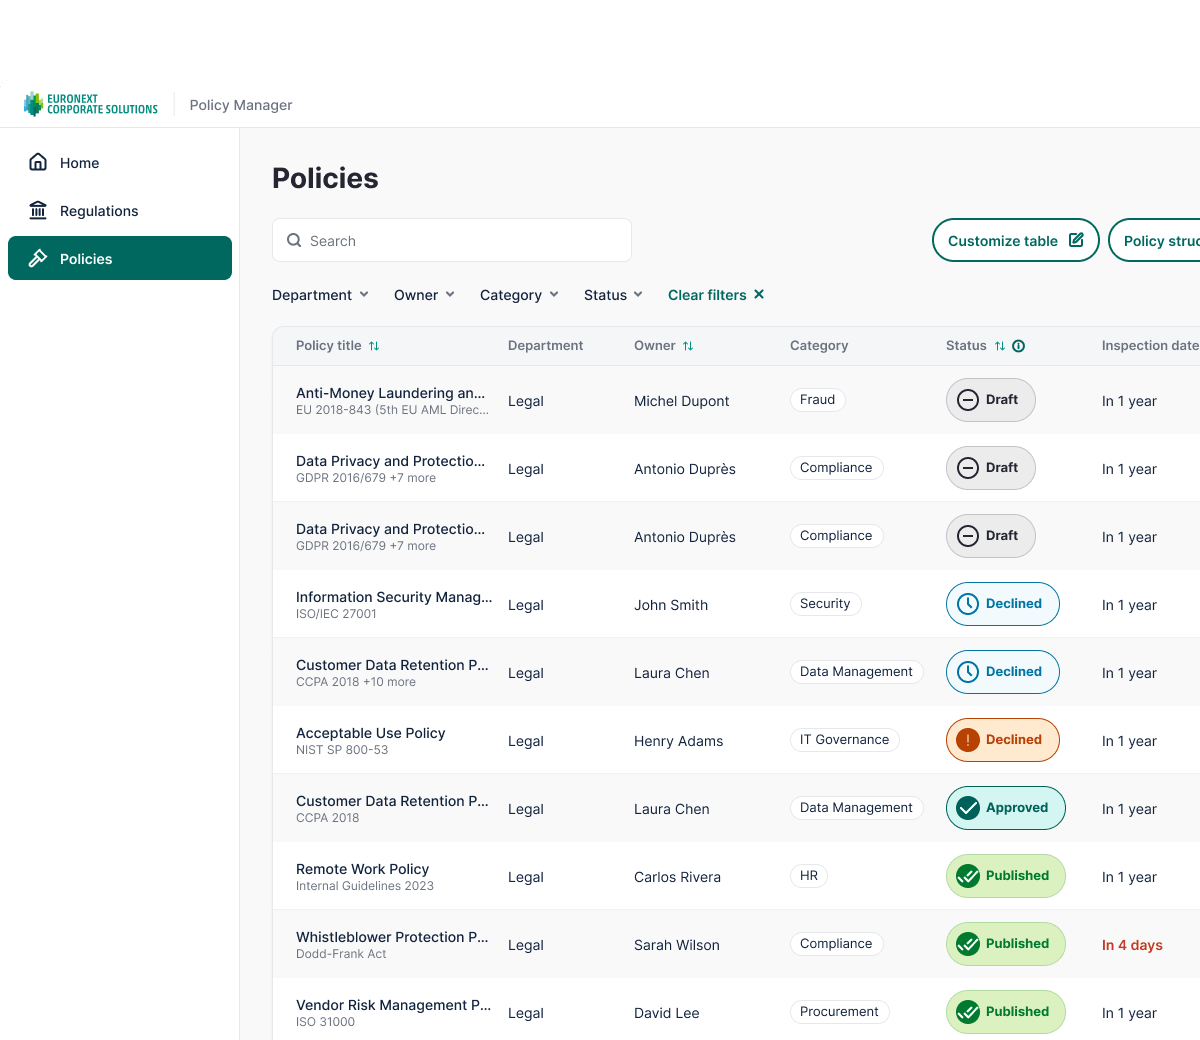Image resolution: width=1200 pixels, height=1040 pixels.
Task: Click the Policies gavel icon
Action: 38,258
